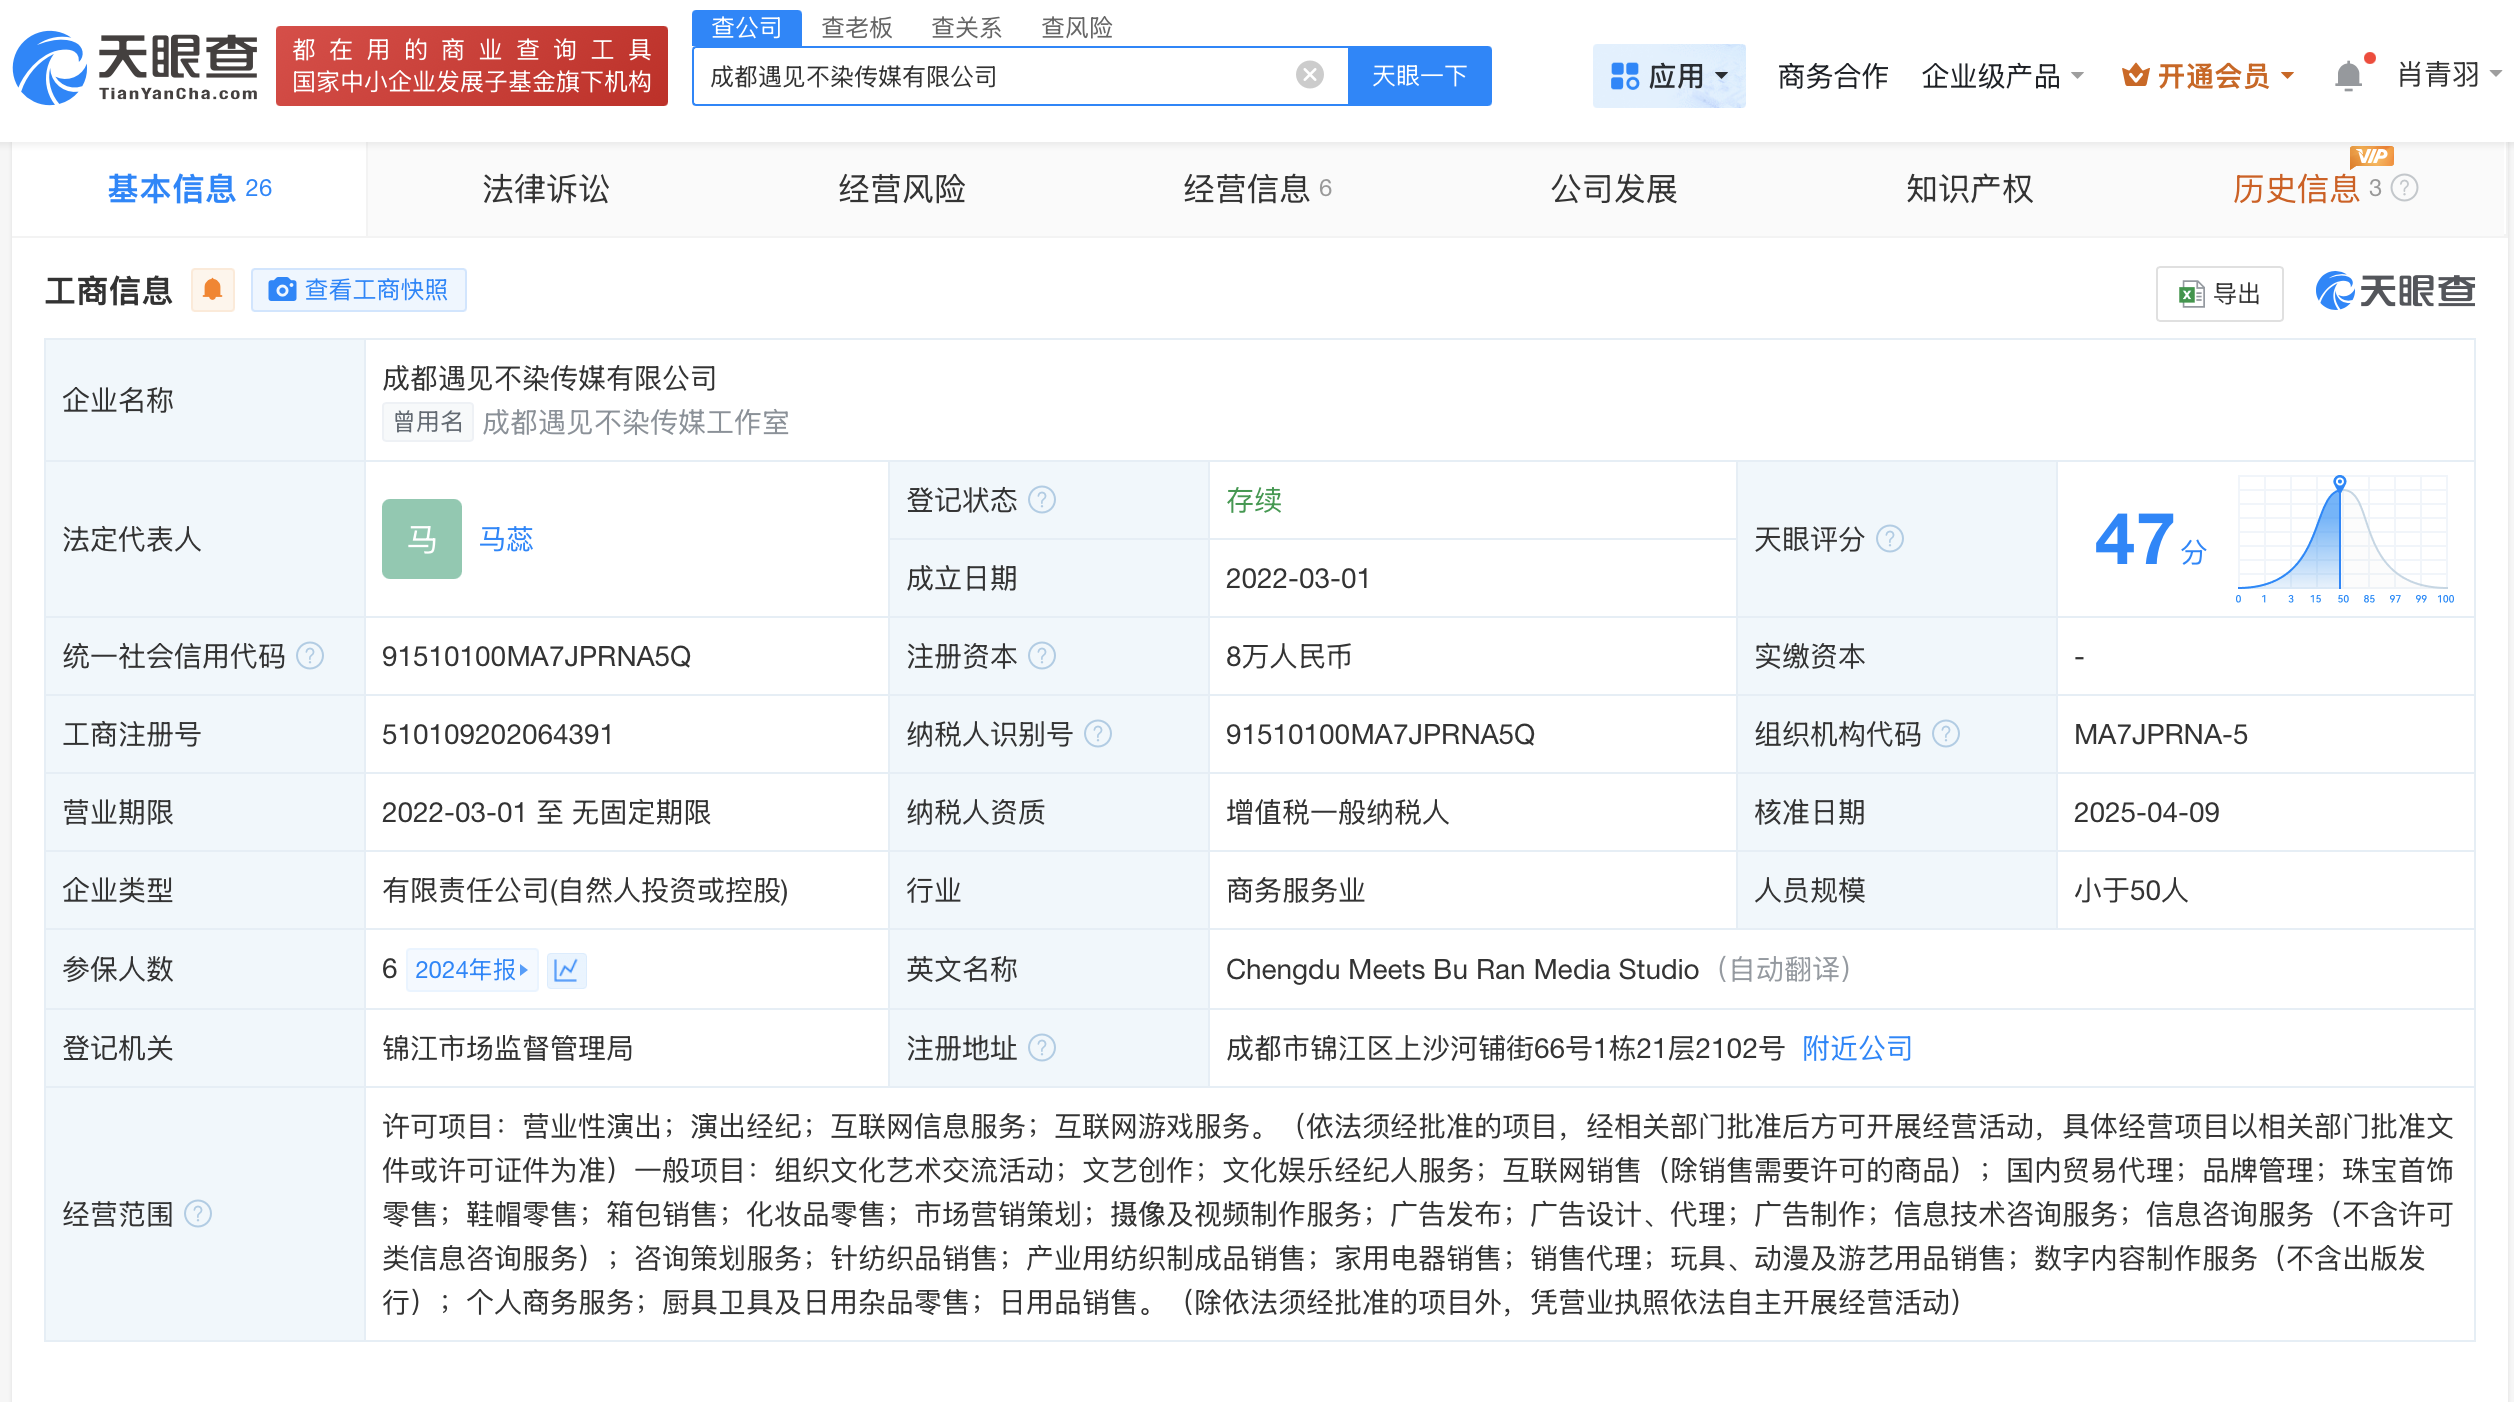Click the 存续 status text
Screen dimensions: 2514x1402
point(1254,499)
